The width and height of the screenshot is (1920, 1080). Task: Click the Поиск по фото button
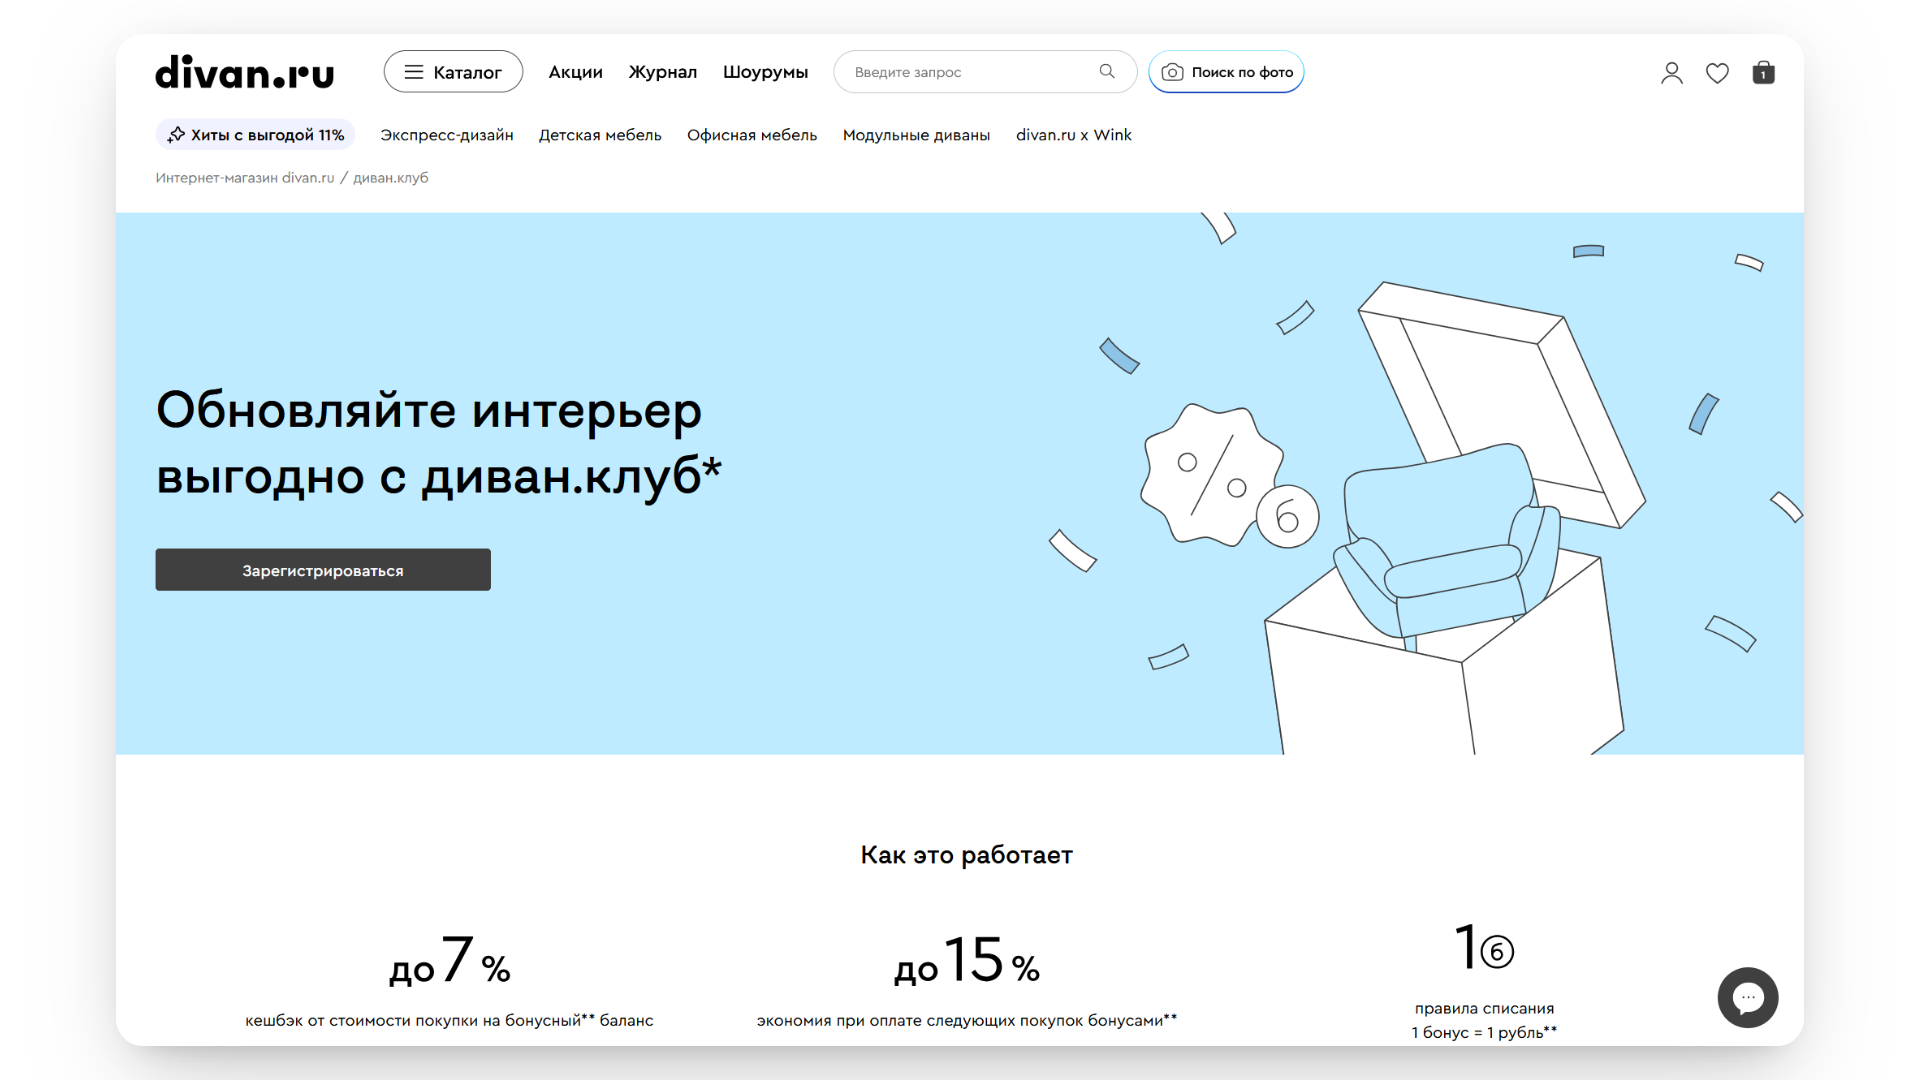click(x=1226, y=72)
